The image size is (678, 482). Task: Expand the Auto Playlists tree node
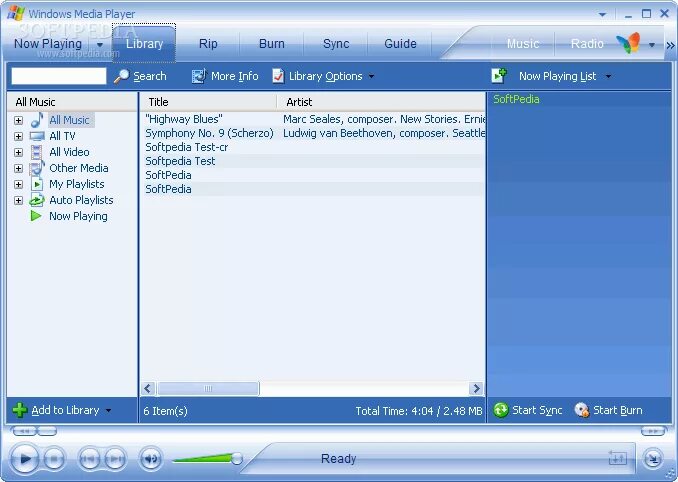tap(18, 200)
